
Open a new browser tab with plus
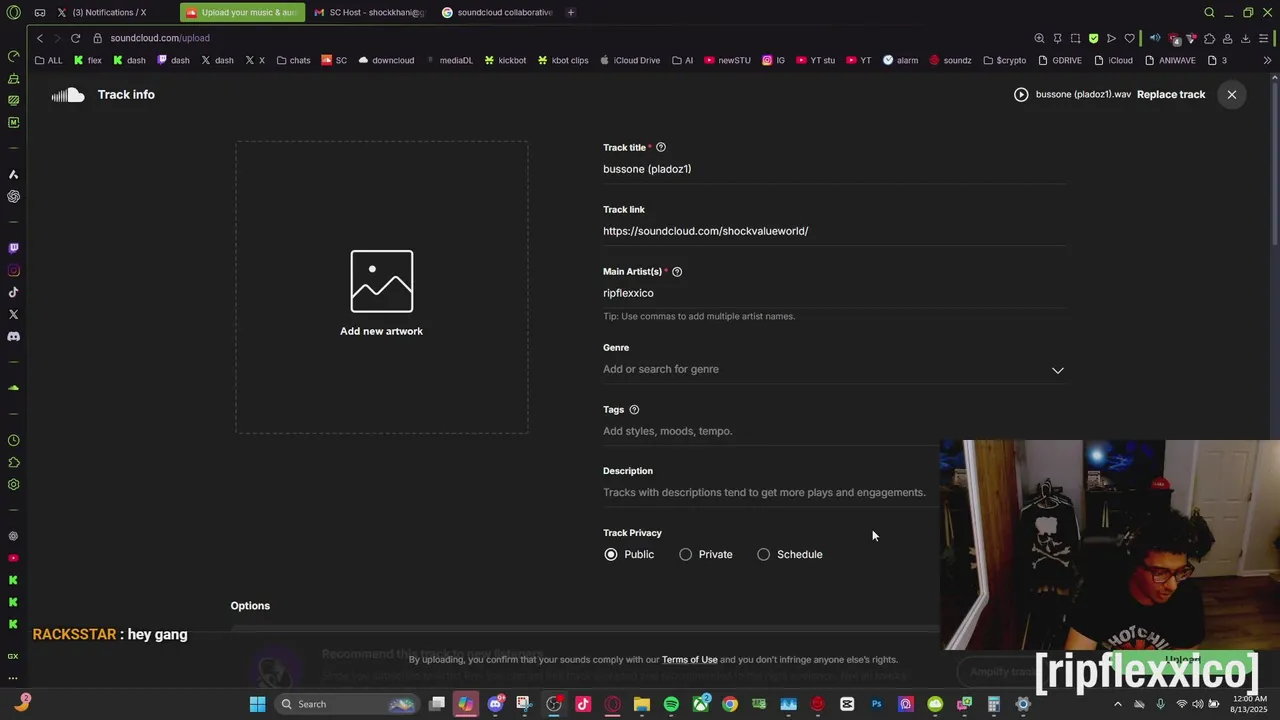[x=571, y=12]
